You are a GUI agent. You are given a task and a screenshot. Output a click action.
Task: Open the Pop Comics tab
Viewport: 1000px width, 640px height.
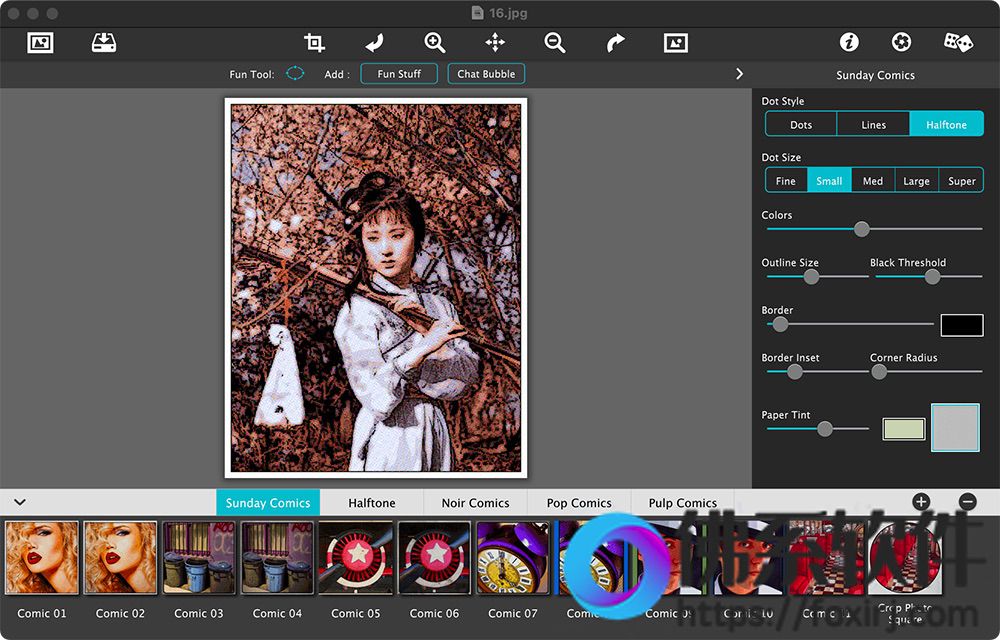(x=579, y=502)
